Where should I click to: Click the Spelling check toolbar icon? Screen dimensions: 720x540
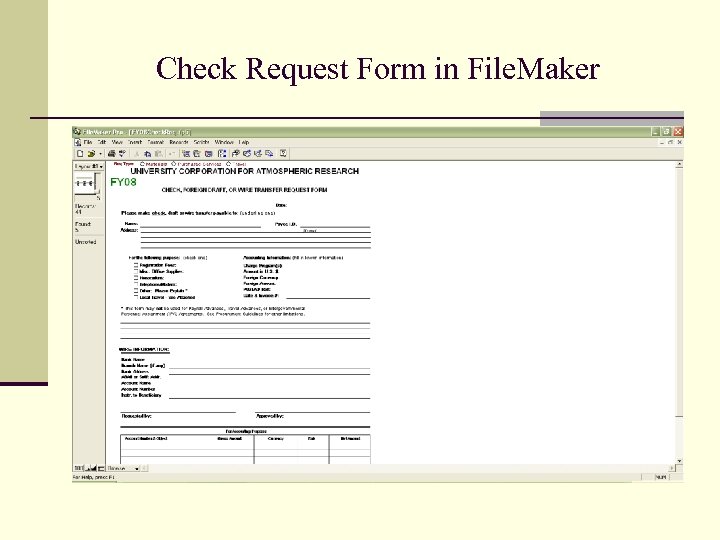tap(122, 154)
